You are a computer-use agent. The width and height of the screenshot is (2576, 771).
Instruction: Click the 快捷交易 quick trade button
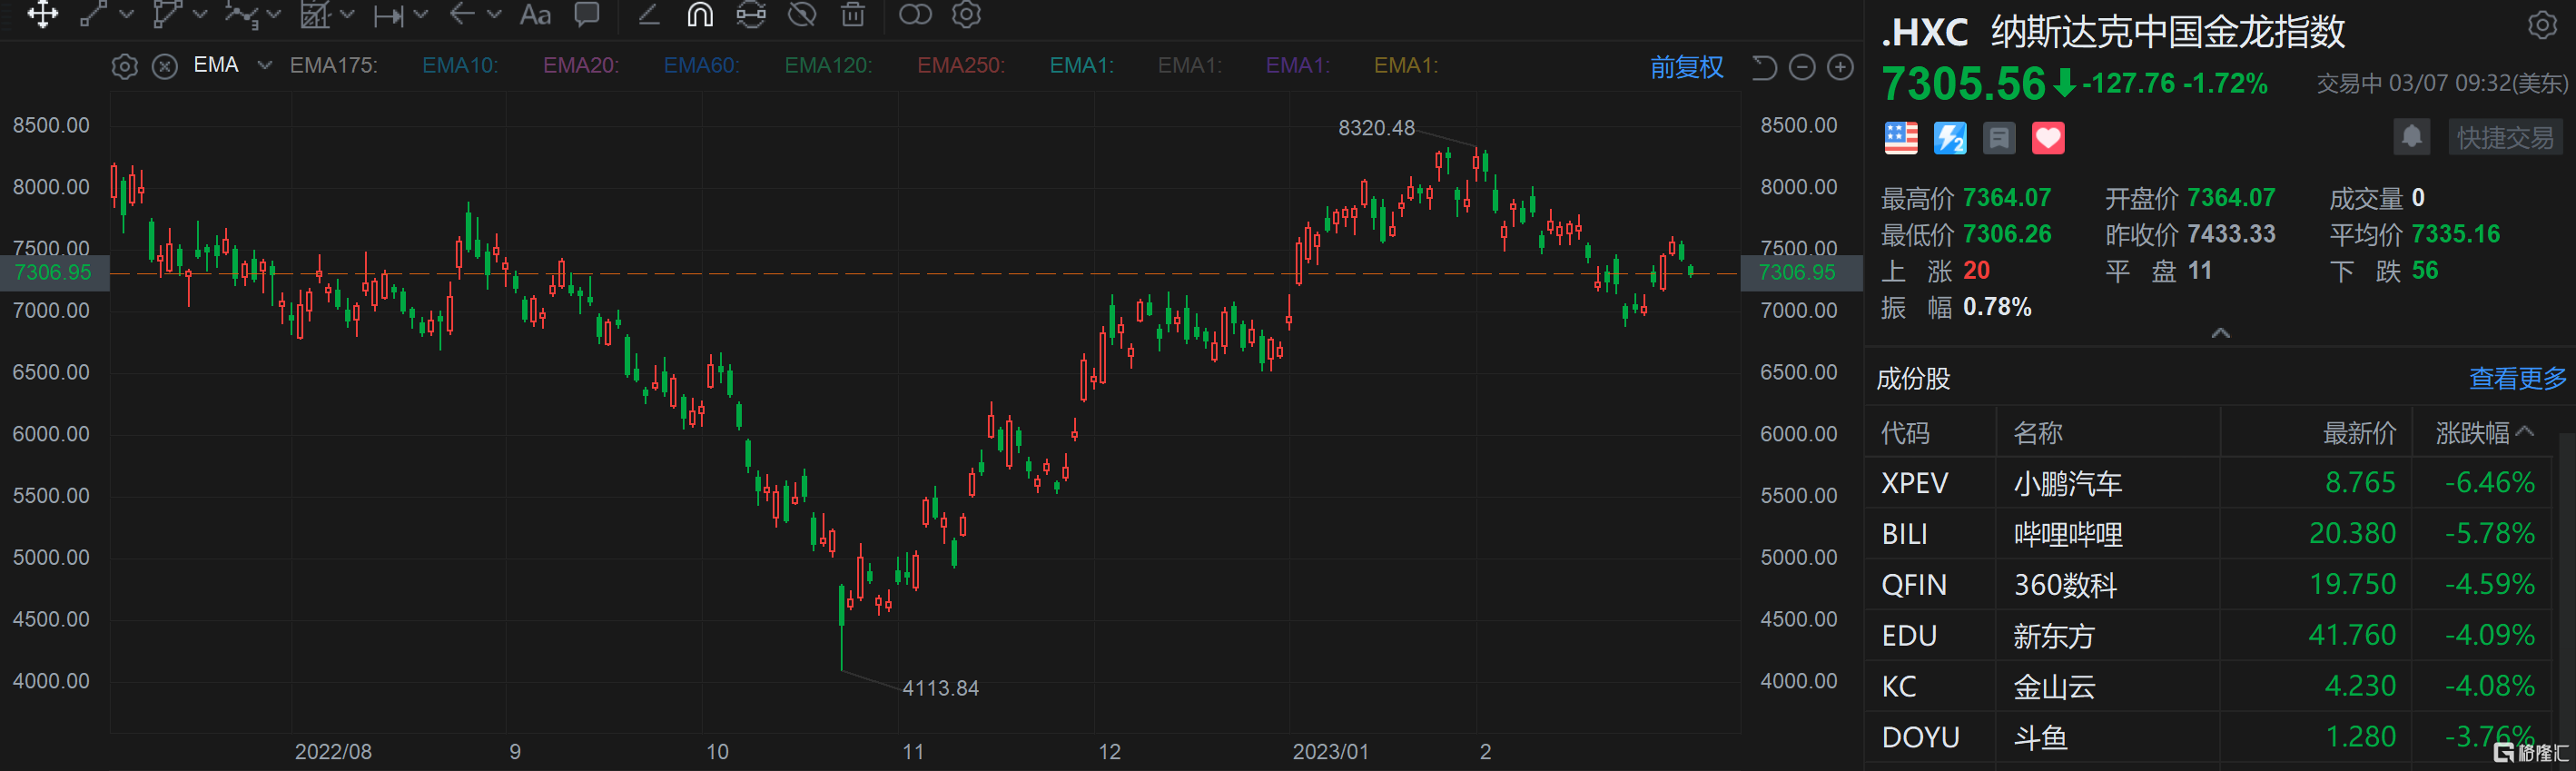pyautogui.click(x=2504, y=138)
